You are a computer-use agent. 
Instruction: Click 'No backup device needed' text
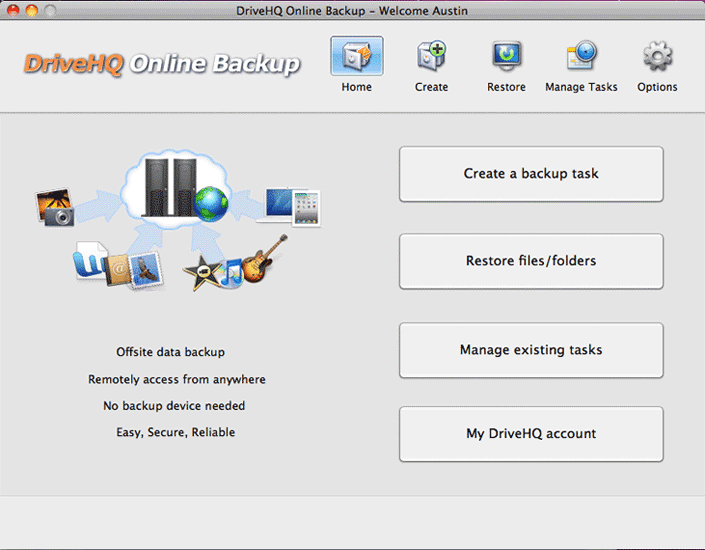174,406
